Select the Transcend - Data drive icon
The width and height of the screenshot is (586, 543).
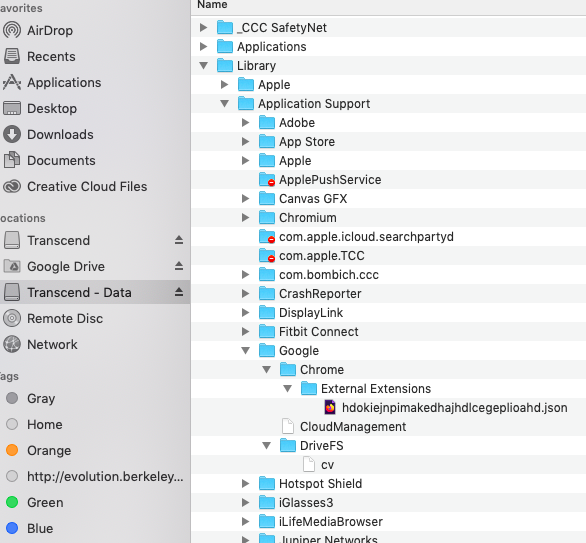(x=12, y=292)
